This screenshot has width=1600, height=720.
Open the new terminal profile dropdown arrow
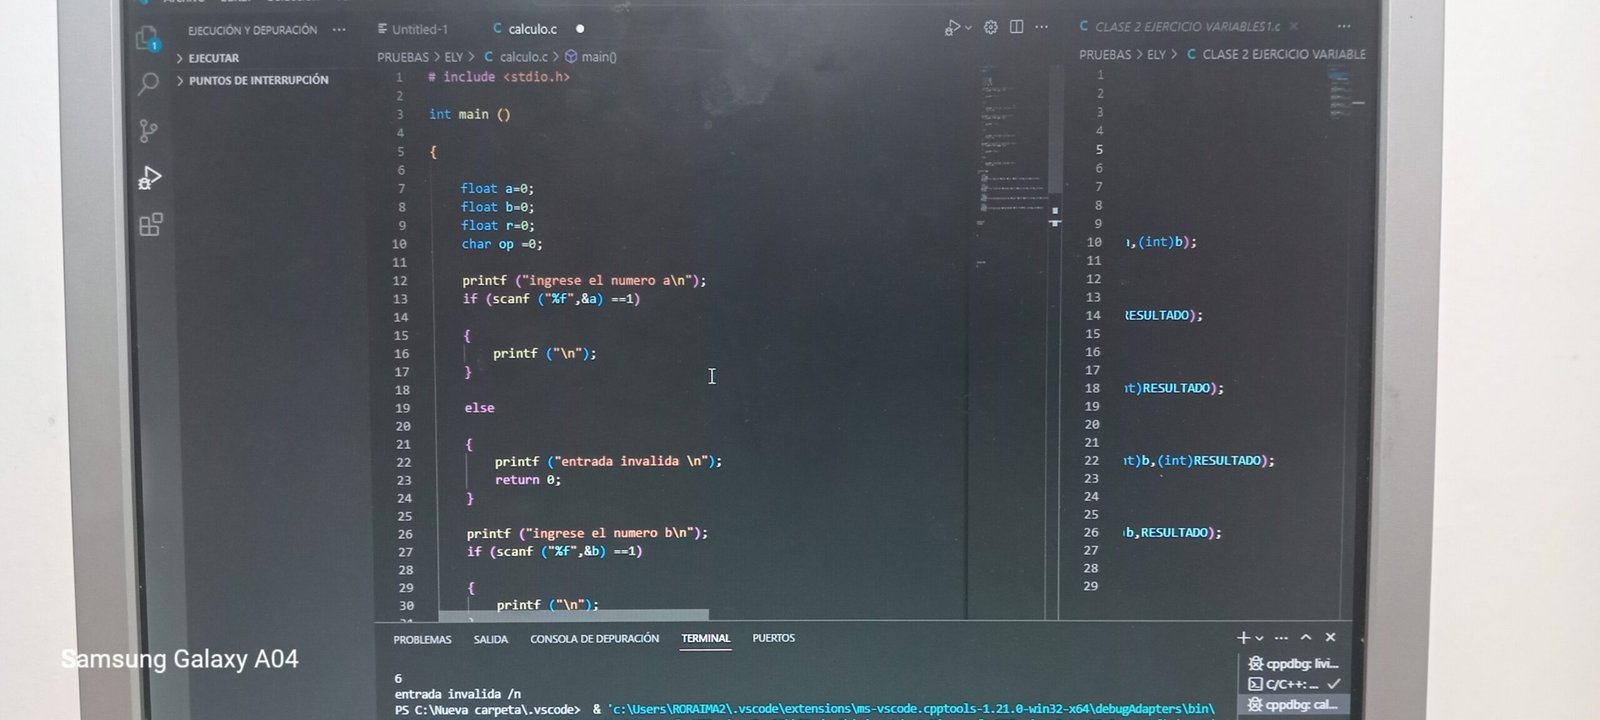1259,638
